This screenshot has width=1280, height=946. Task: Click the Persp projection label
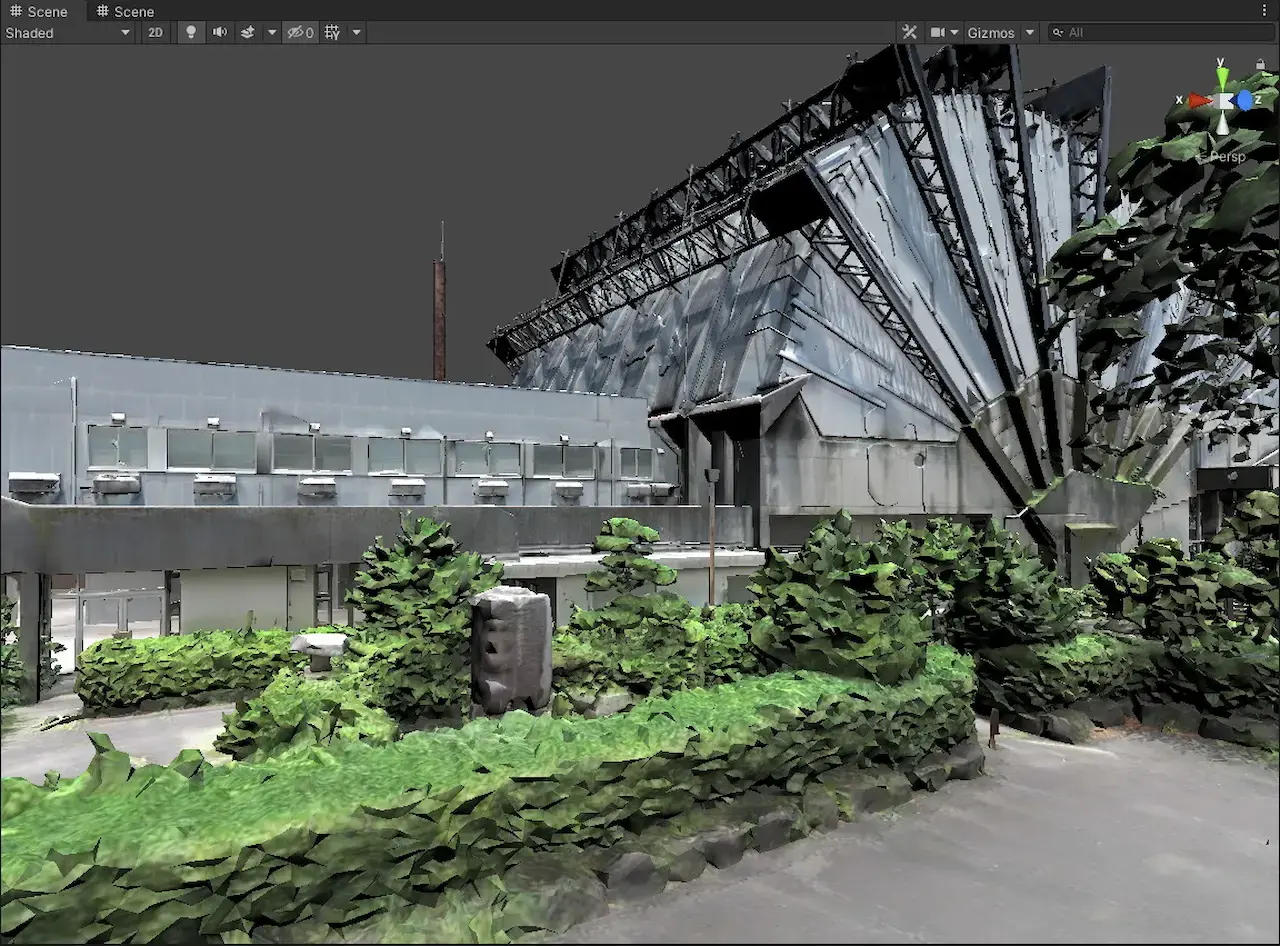[1228, 157]
